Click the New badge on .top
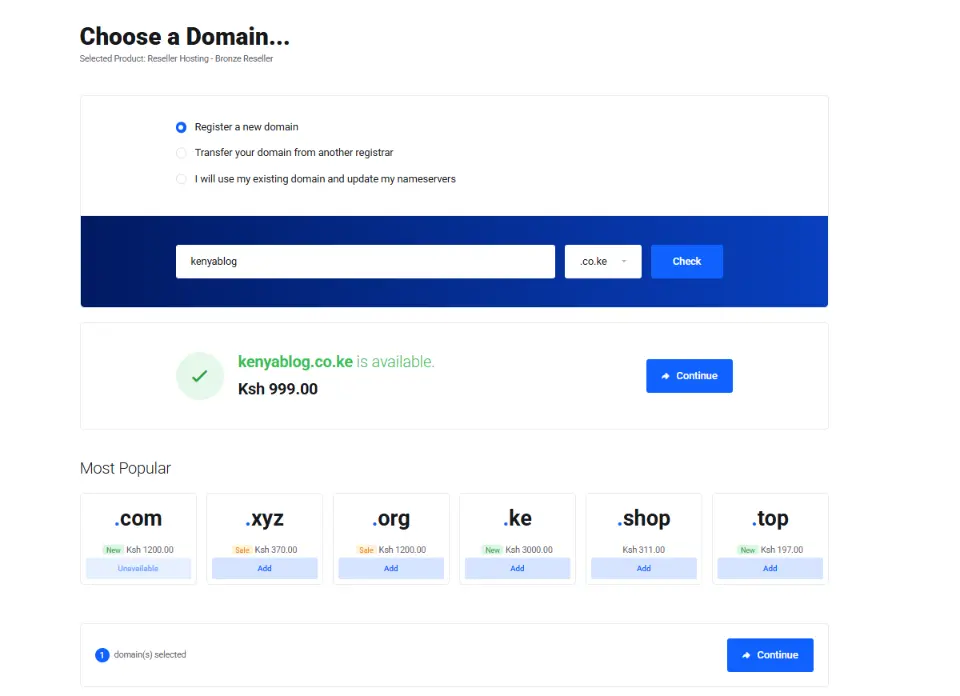The height and width of the screenshot is (696, 960). (x=748, y=550)
